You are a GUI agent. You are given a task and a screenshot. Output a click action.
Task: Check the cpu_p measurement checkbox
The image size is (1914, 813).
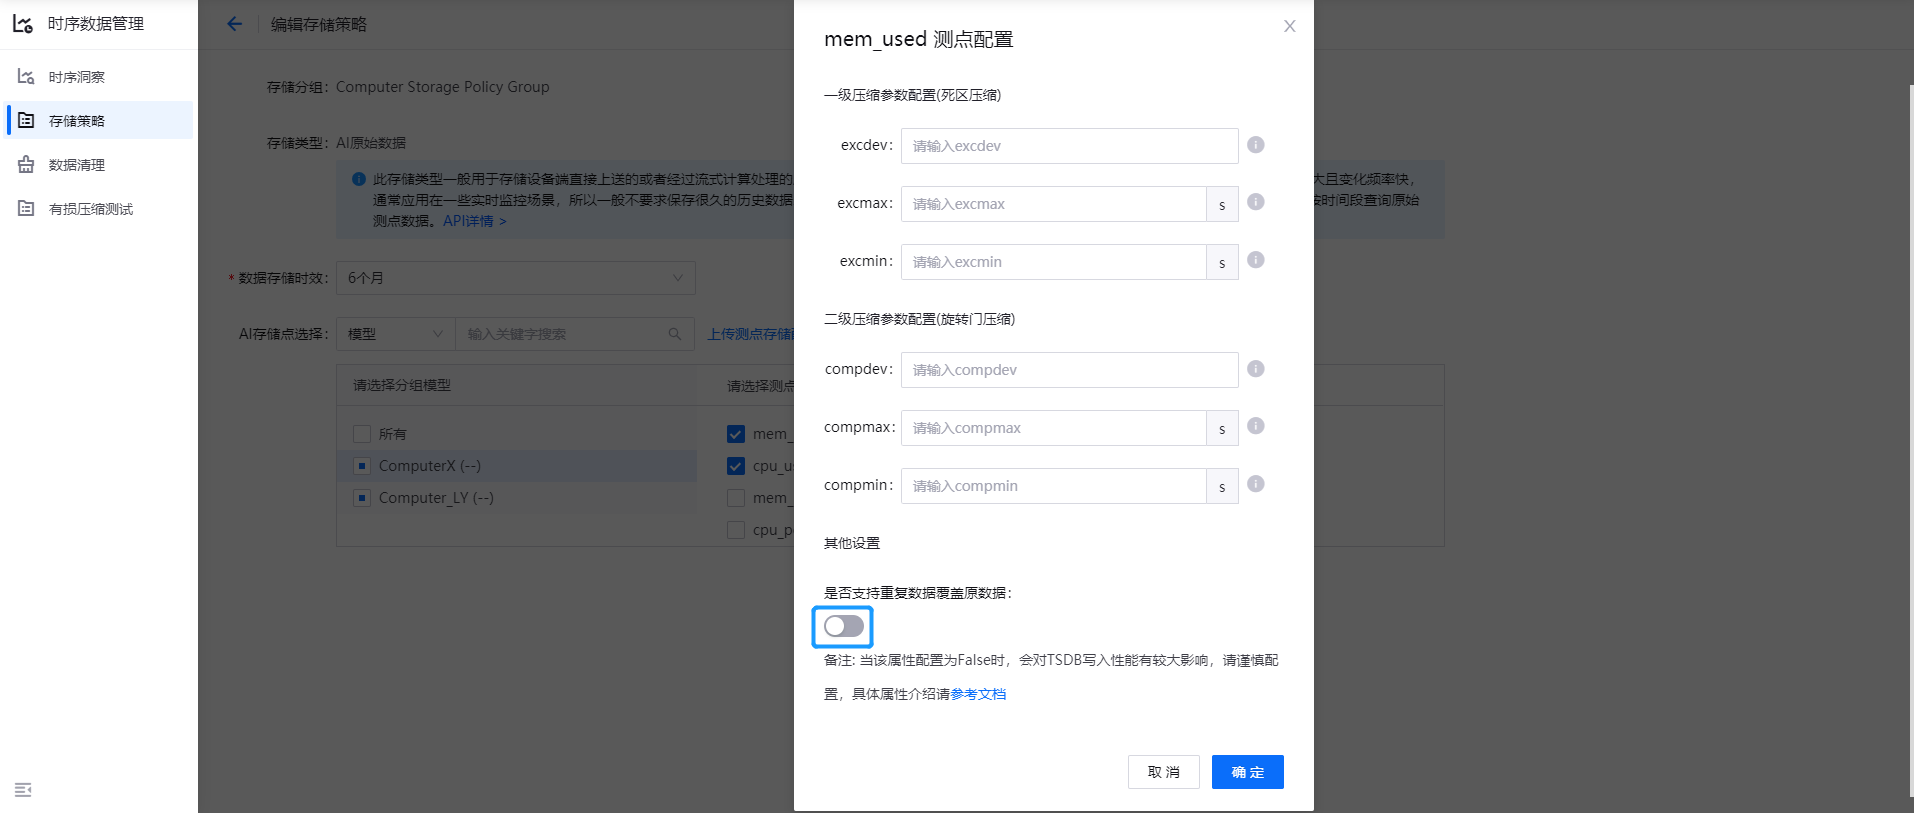point(736,530)
